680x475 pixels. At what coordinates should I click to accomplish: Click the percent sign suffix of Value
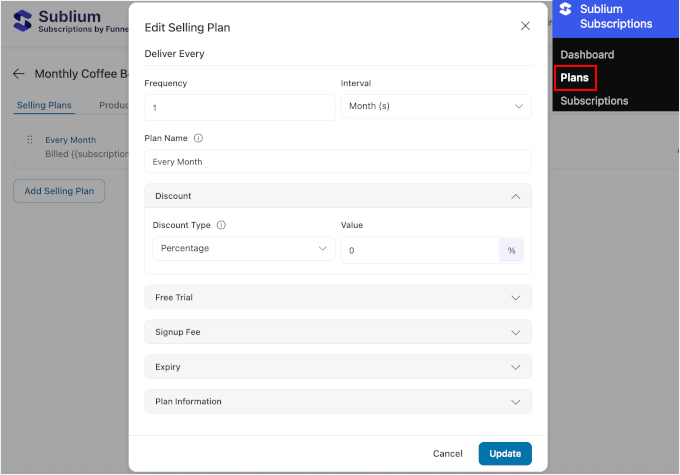tap(511, 250)
